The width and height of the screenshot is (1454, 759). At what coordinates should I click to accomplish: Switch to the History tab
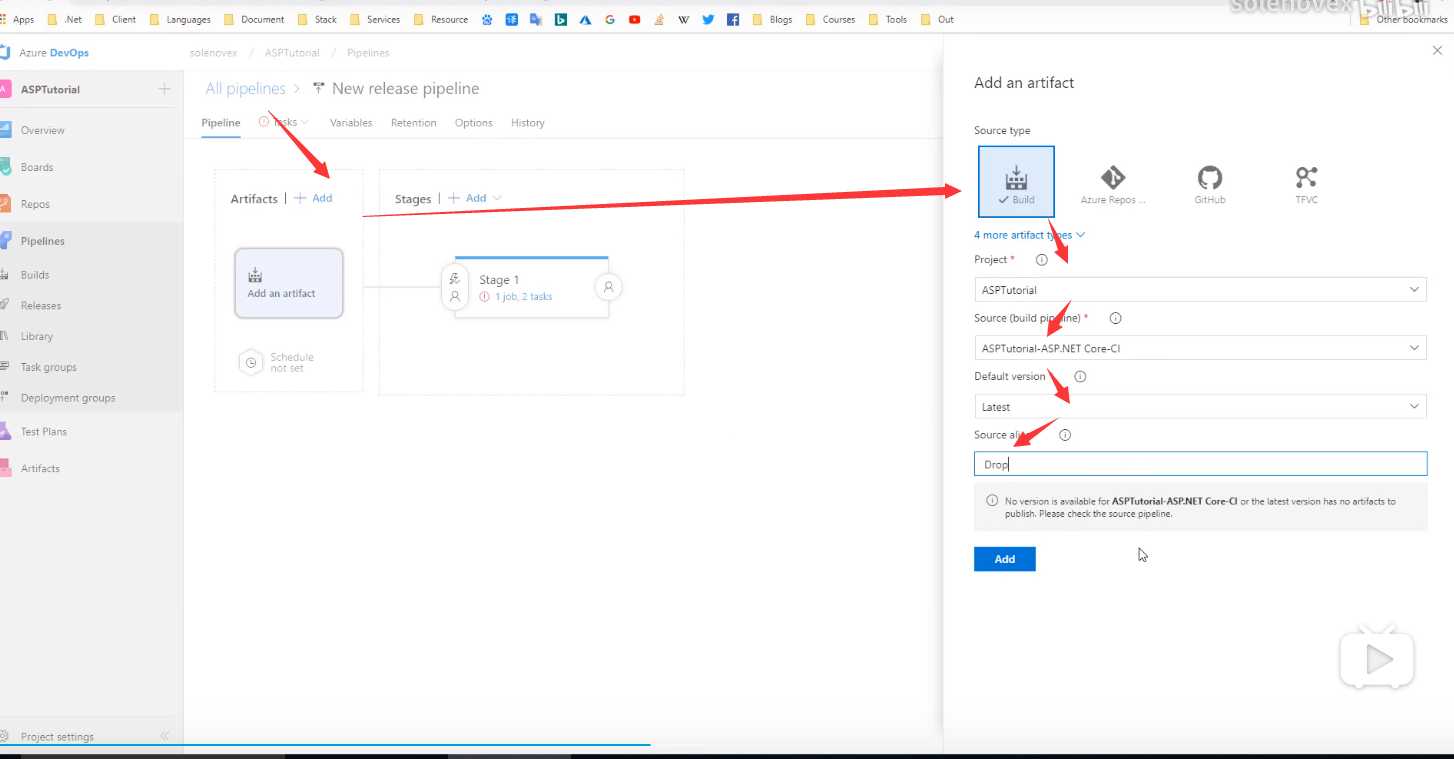pyautogui.click(x=528, y=123)
